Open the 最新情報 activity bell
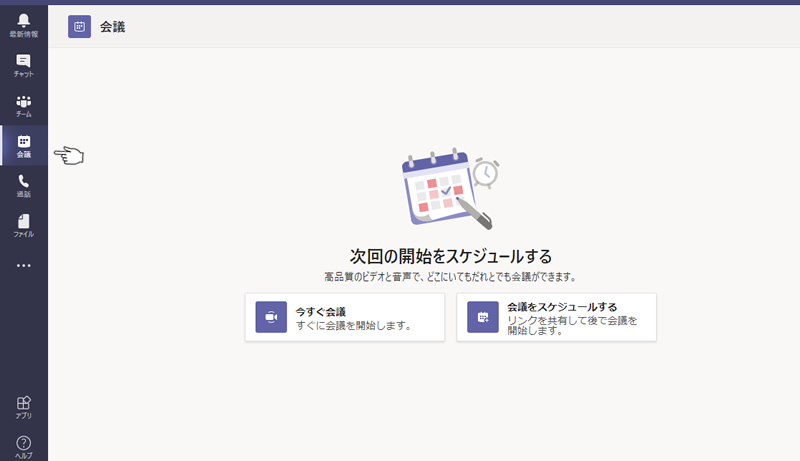Viewport: 800px width, 461px height. 23,25
